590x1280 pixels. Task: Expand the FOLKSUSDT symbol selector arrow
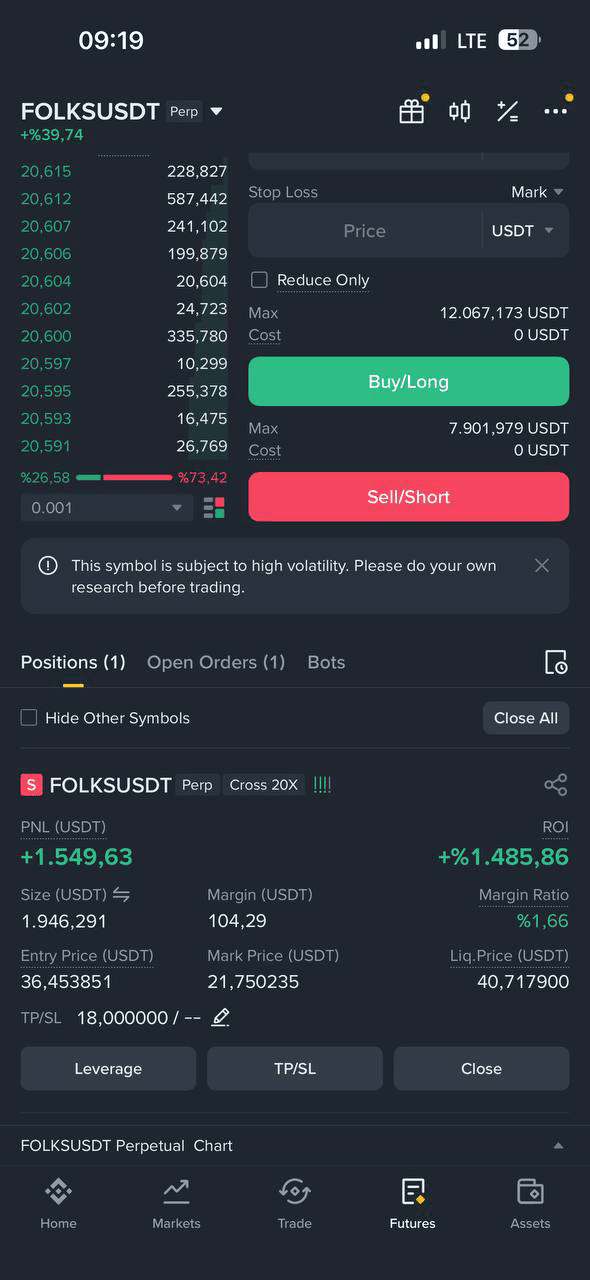[216, 111]
